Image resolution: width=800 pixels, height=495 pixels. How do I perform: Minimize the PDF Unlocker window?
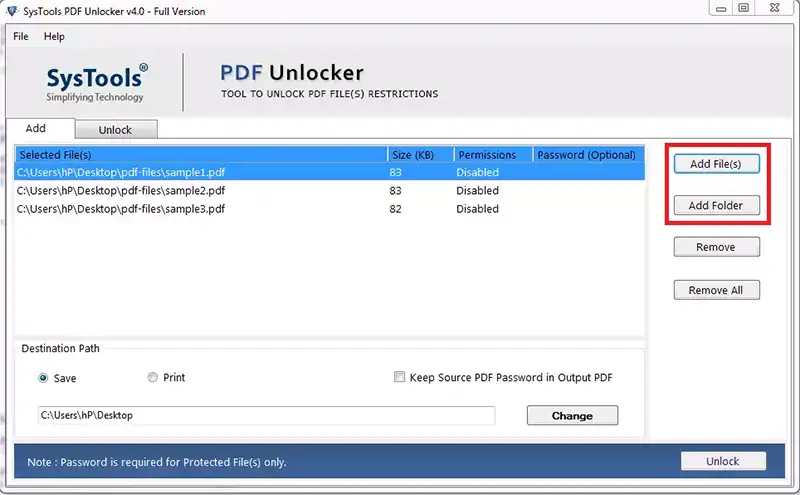coord(721,8)
